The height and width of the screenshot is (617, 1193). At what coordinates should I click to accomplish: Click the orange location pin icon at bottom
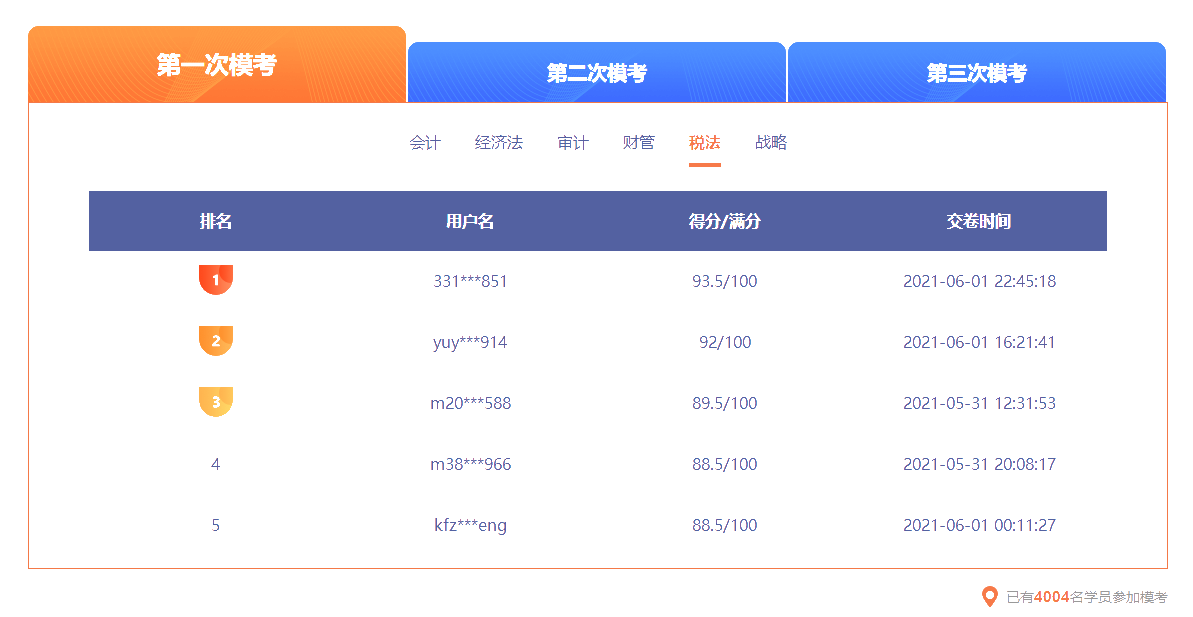tap(988, 597)
